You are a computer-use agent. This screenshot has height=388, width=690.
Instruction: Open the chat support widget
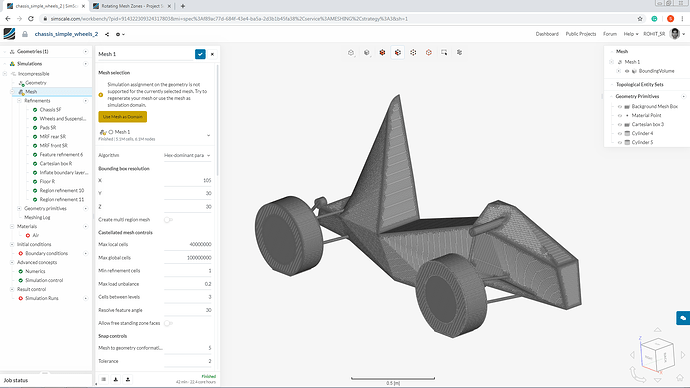pyautogui.click(x=683, y=318)
